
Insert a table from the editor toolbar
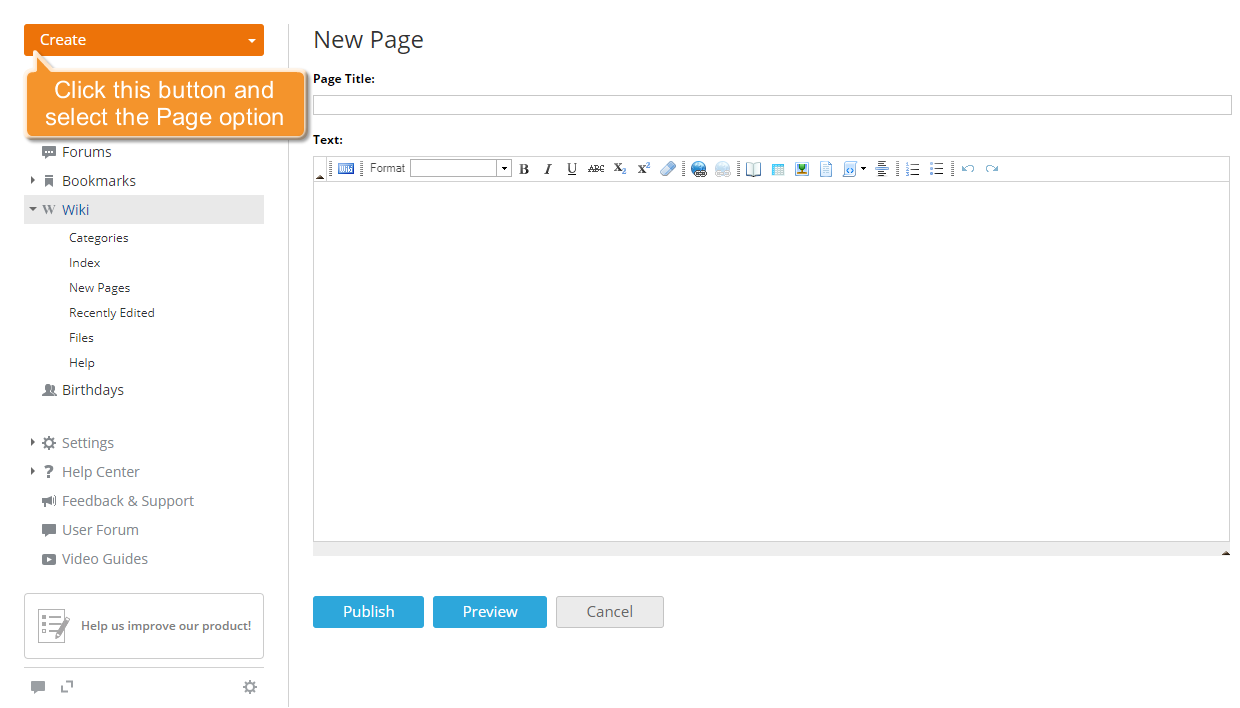778,169
